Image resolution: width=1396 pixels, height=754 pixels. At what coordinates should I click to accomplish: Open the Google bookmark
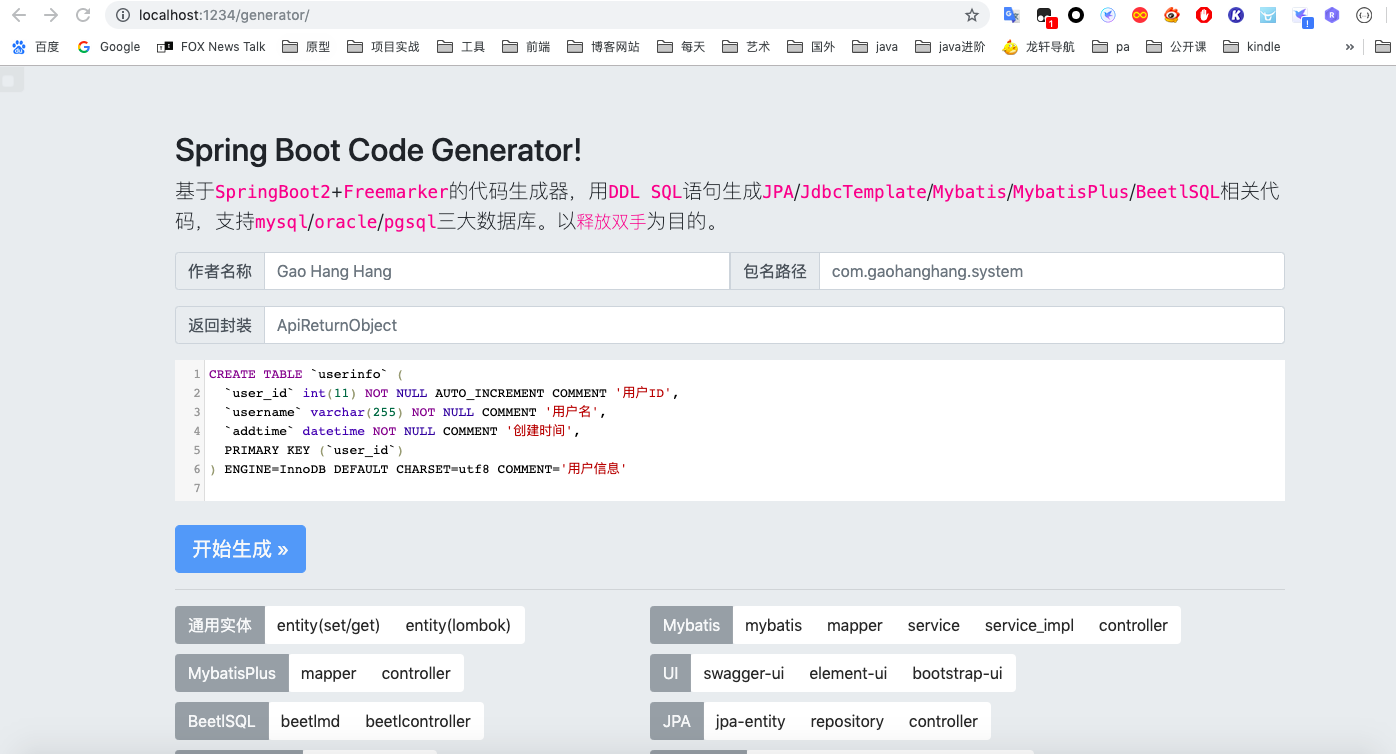tap(108, 46)
